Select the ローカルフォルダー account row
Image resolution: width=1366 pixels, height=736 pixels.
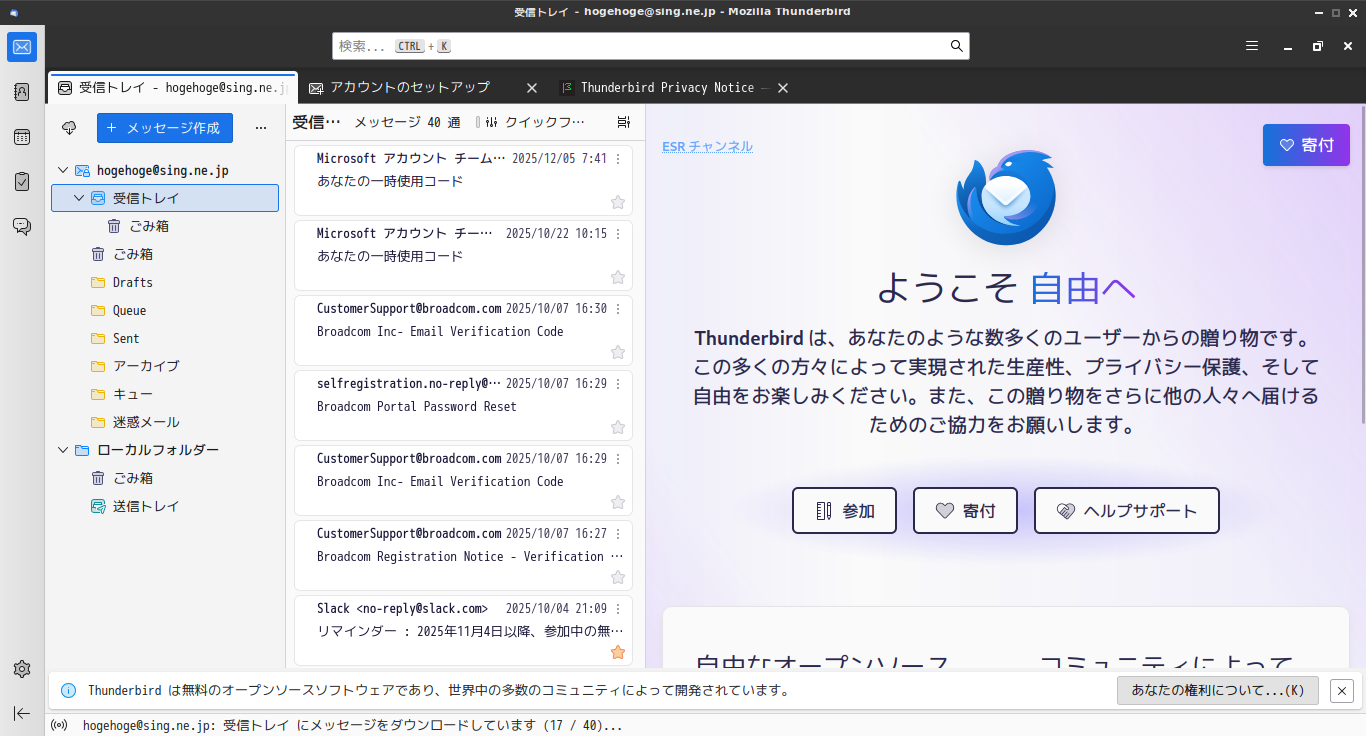pyautogui.click(x=165, y=450)
